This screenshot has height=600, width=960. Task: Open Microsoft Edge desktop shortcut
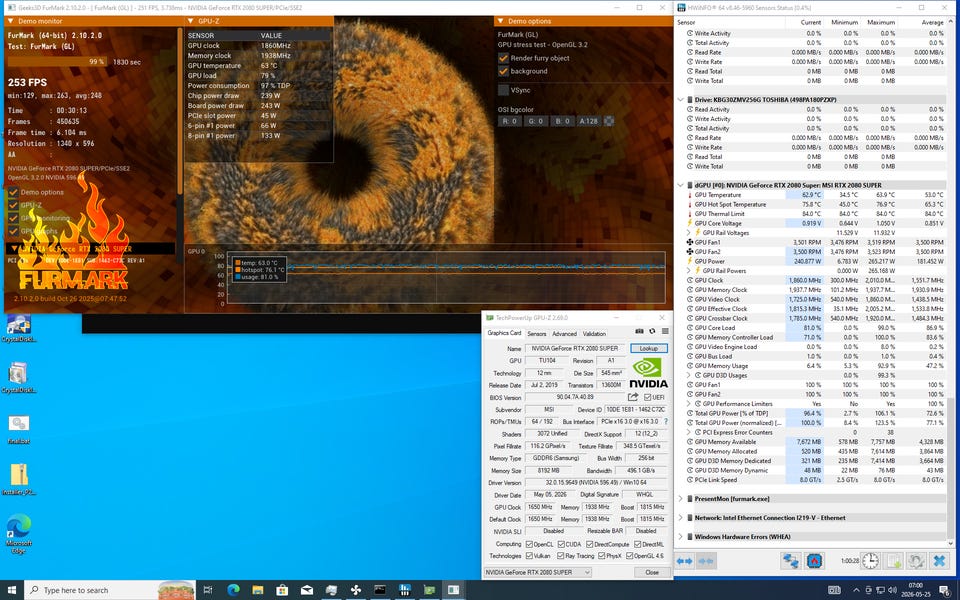point(18,534)
